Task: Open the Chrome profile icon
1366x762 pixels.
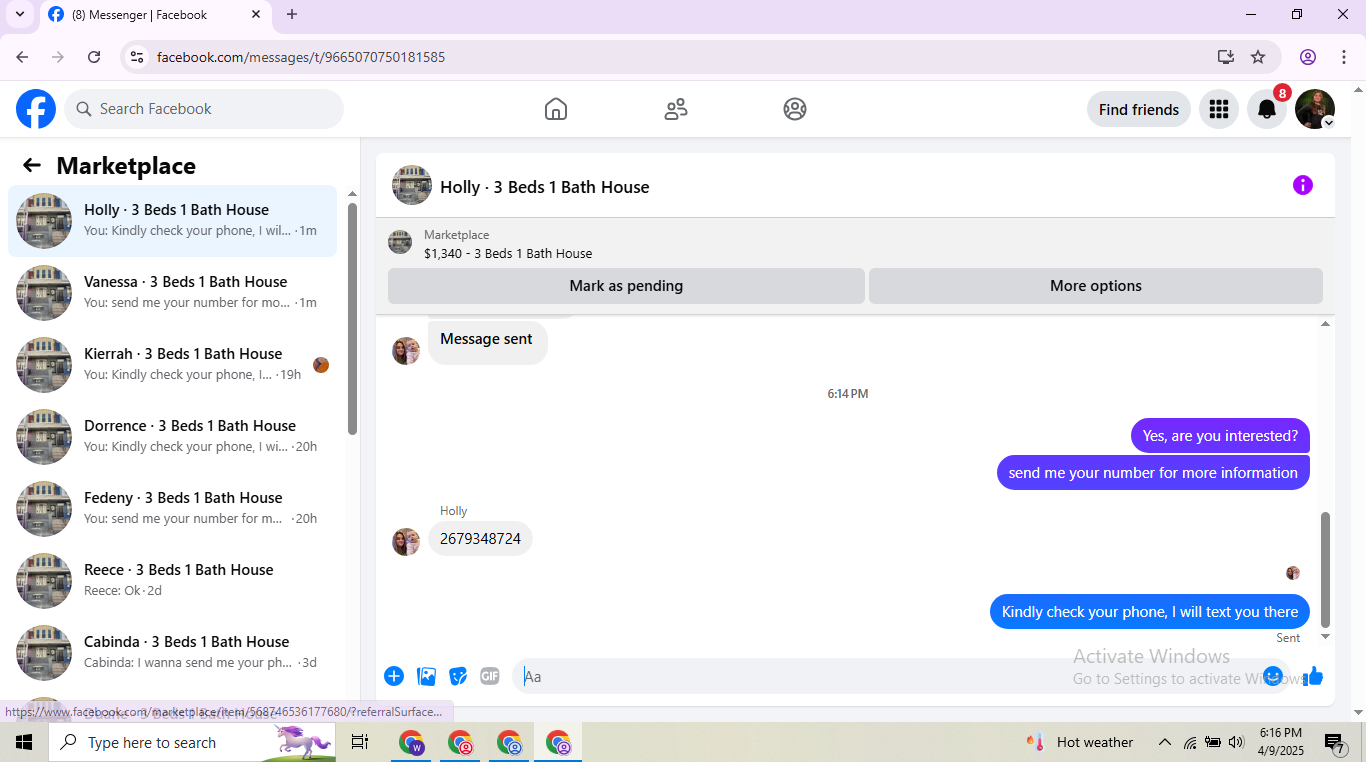Action: click(x=1308, y=57)
